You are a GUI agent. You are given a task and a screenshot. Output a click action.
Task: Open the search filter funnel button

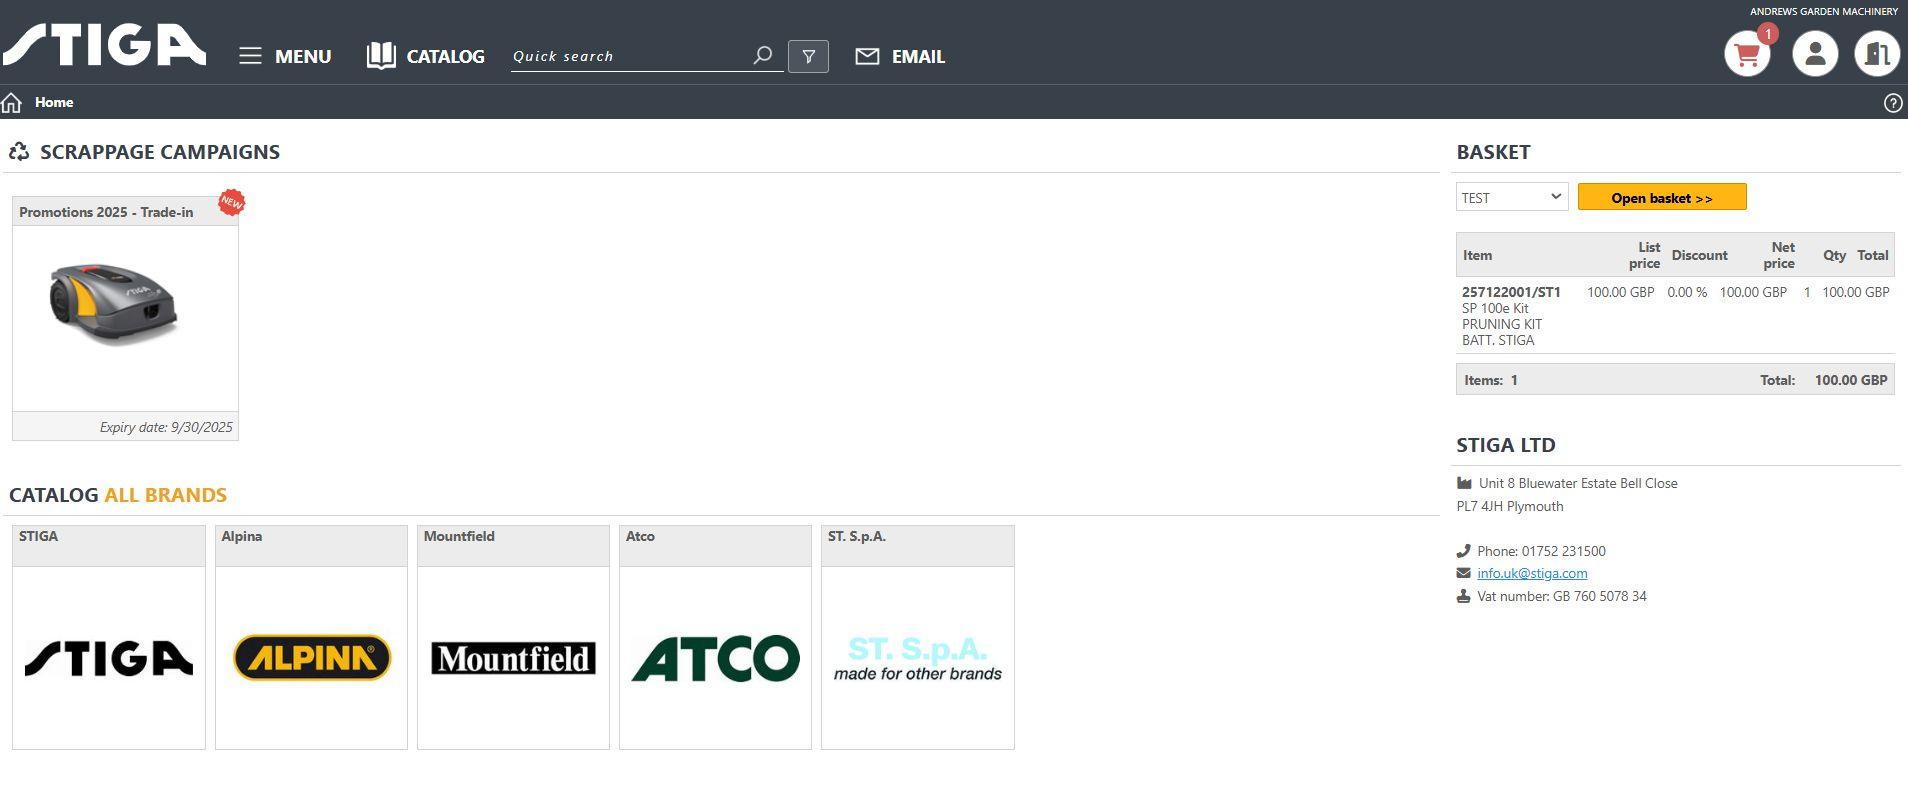click(808, 56)
